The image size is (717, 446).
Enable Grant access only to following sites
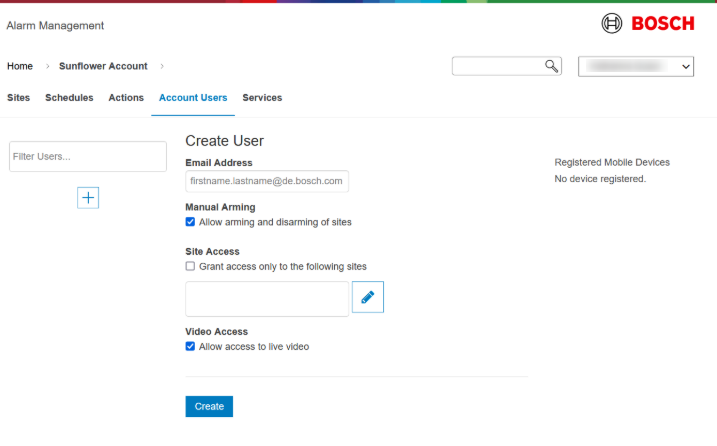(x=191, y=267)
